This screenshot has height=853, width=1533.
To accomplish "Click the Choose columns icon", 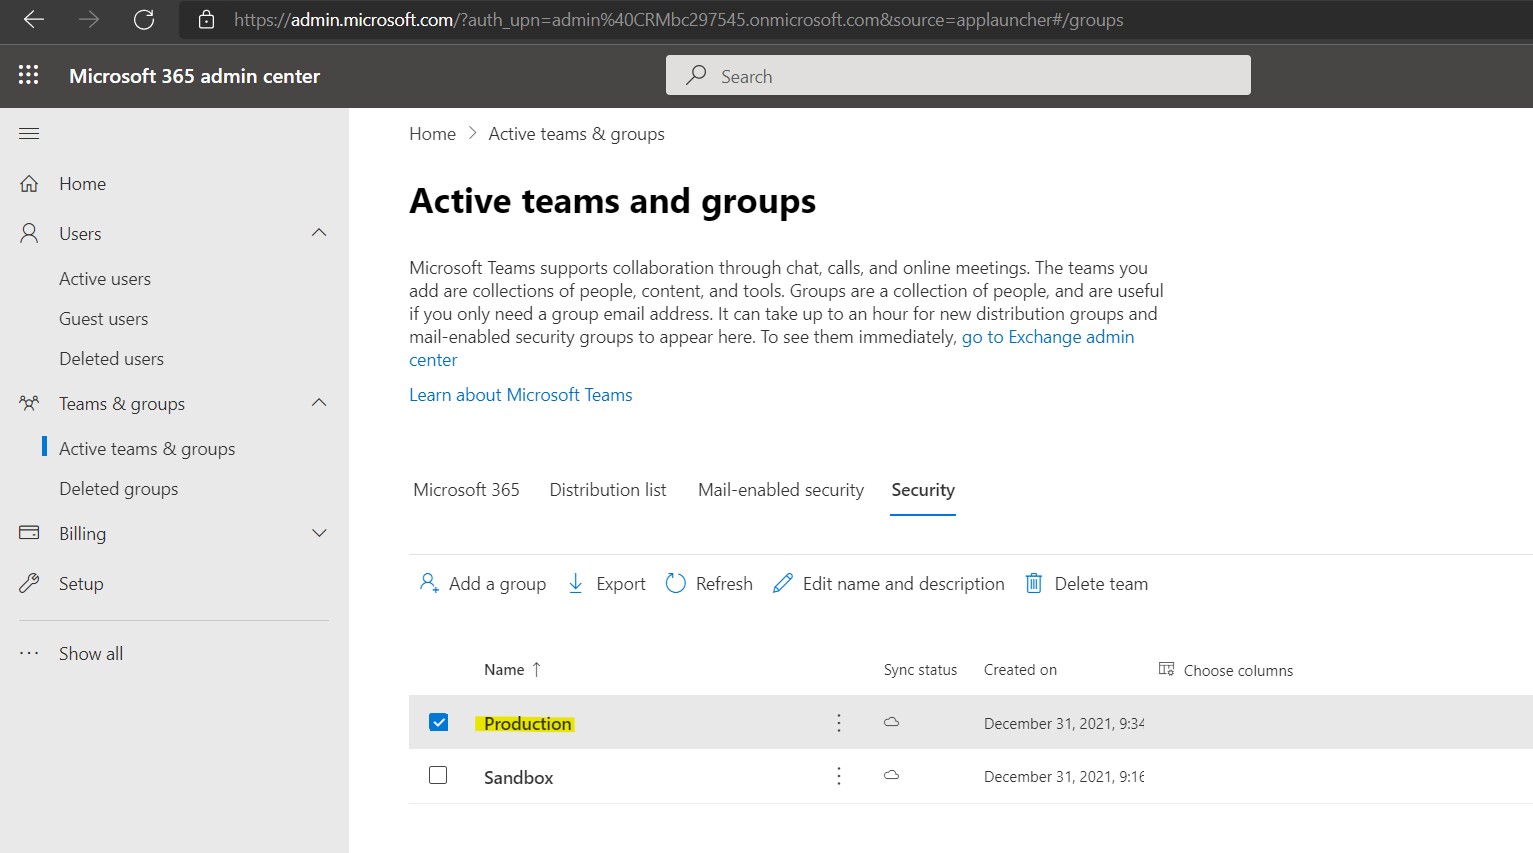I will click(x=1166, y=669).
